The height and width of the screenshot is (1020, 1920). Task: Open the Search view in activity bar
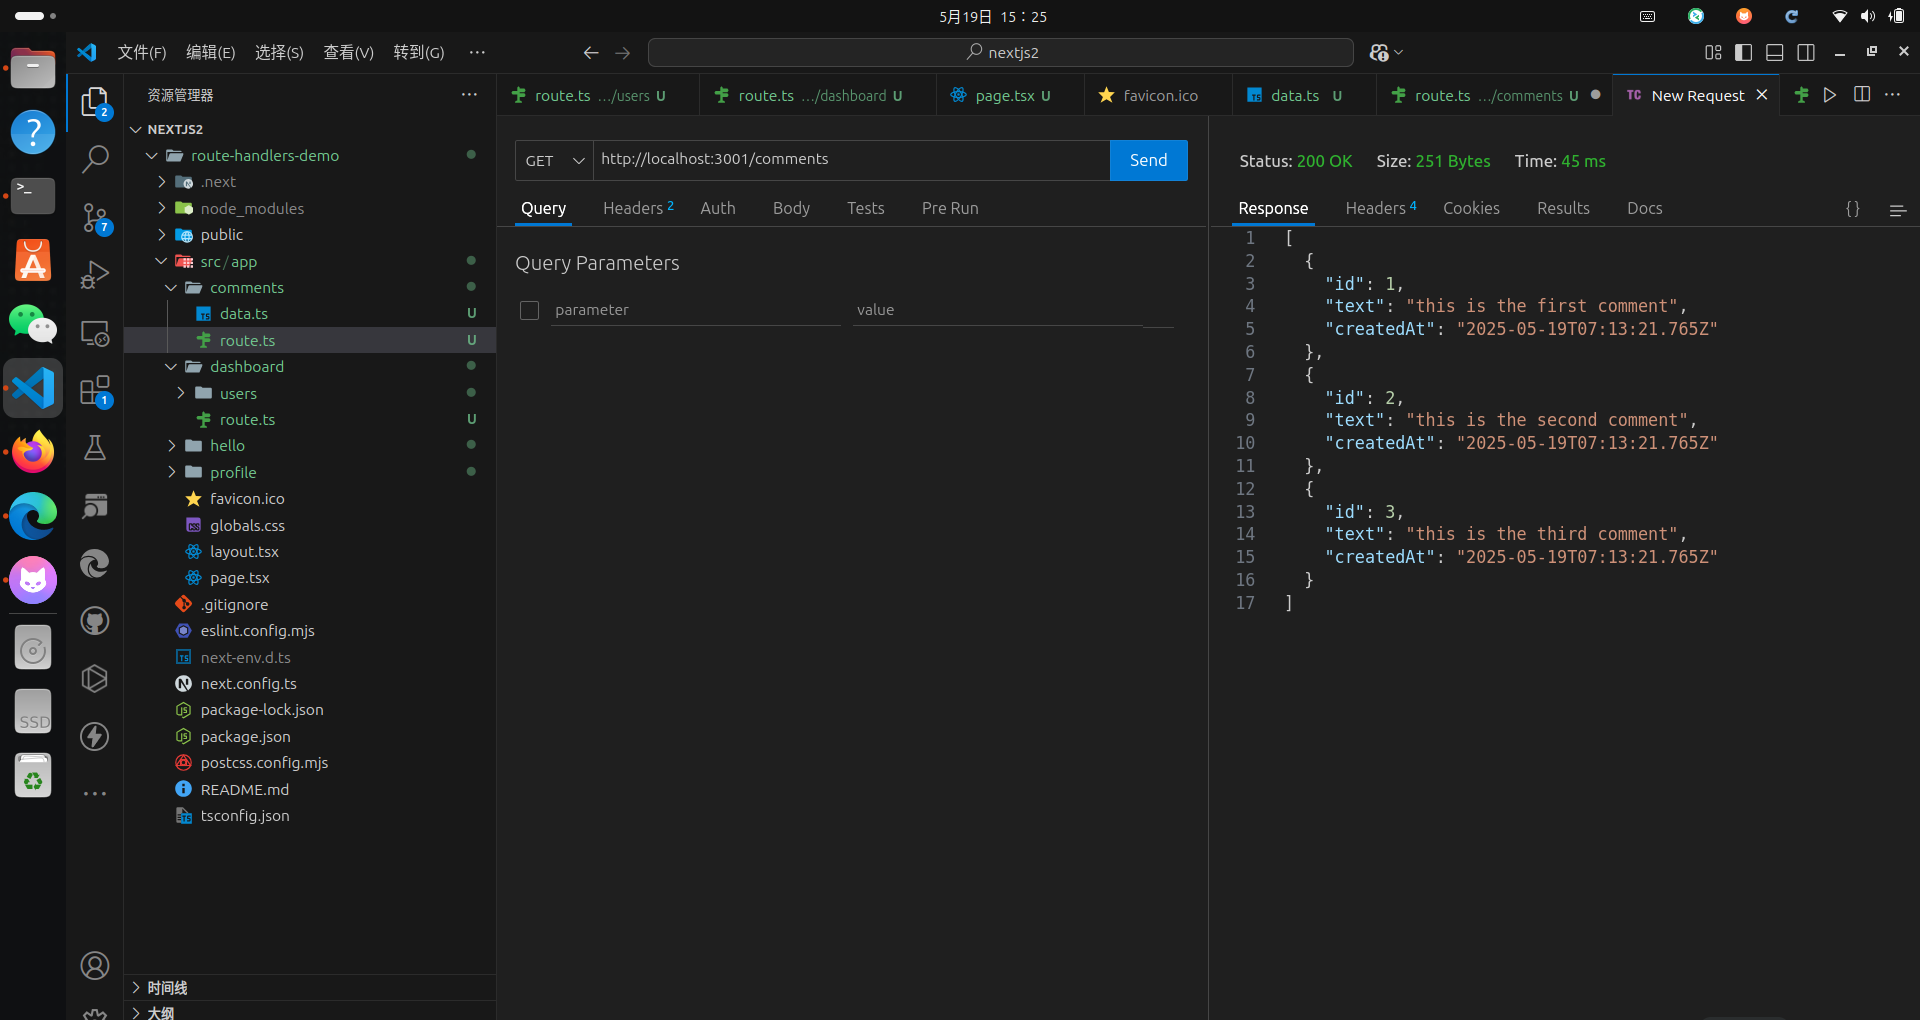pos(95,159)
